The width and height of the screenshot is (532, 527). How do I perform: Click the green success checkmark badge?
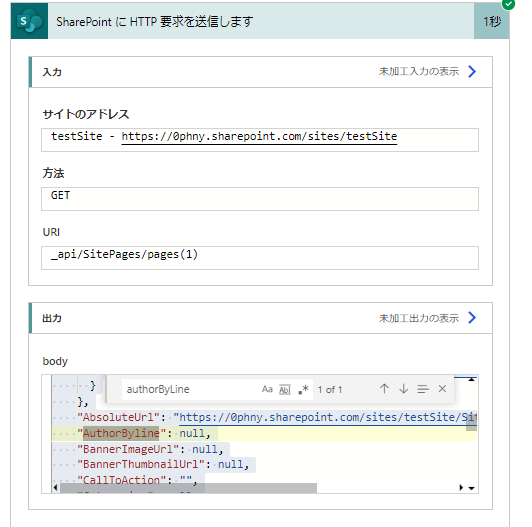coord(508,4)
